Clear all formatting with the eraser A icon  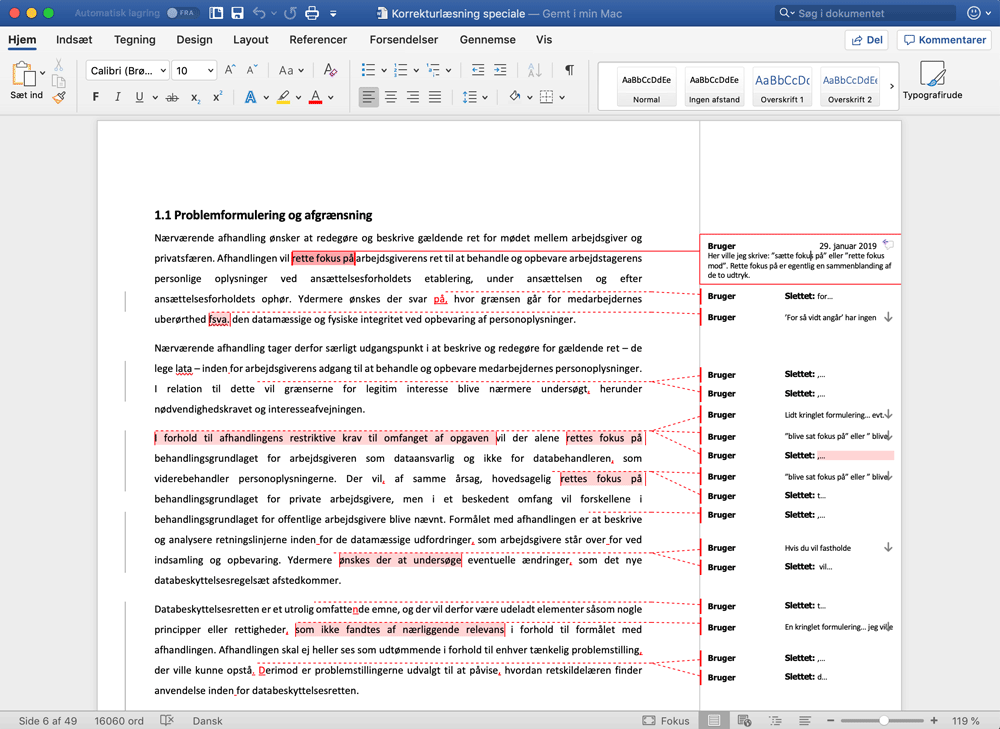[x=330, y=70]
